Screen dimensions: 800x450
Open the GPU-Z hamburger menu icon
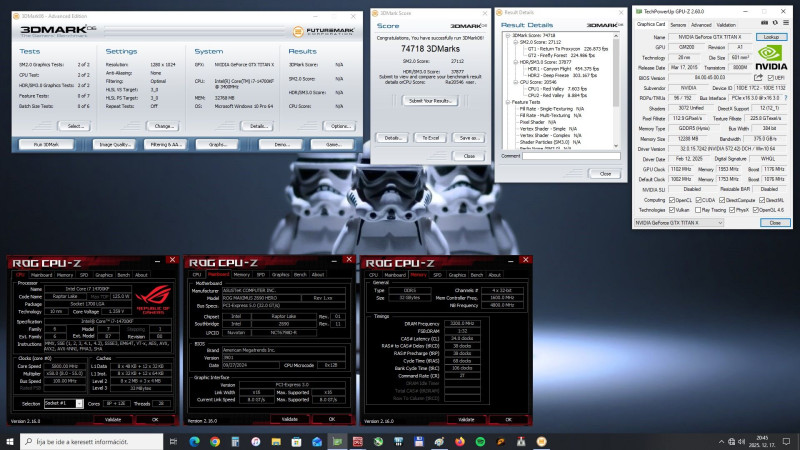(x=786, y=23)
